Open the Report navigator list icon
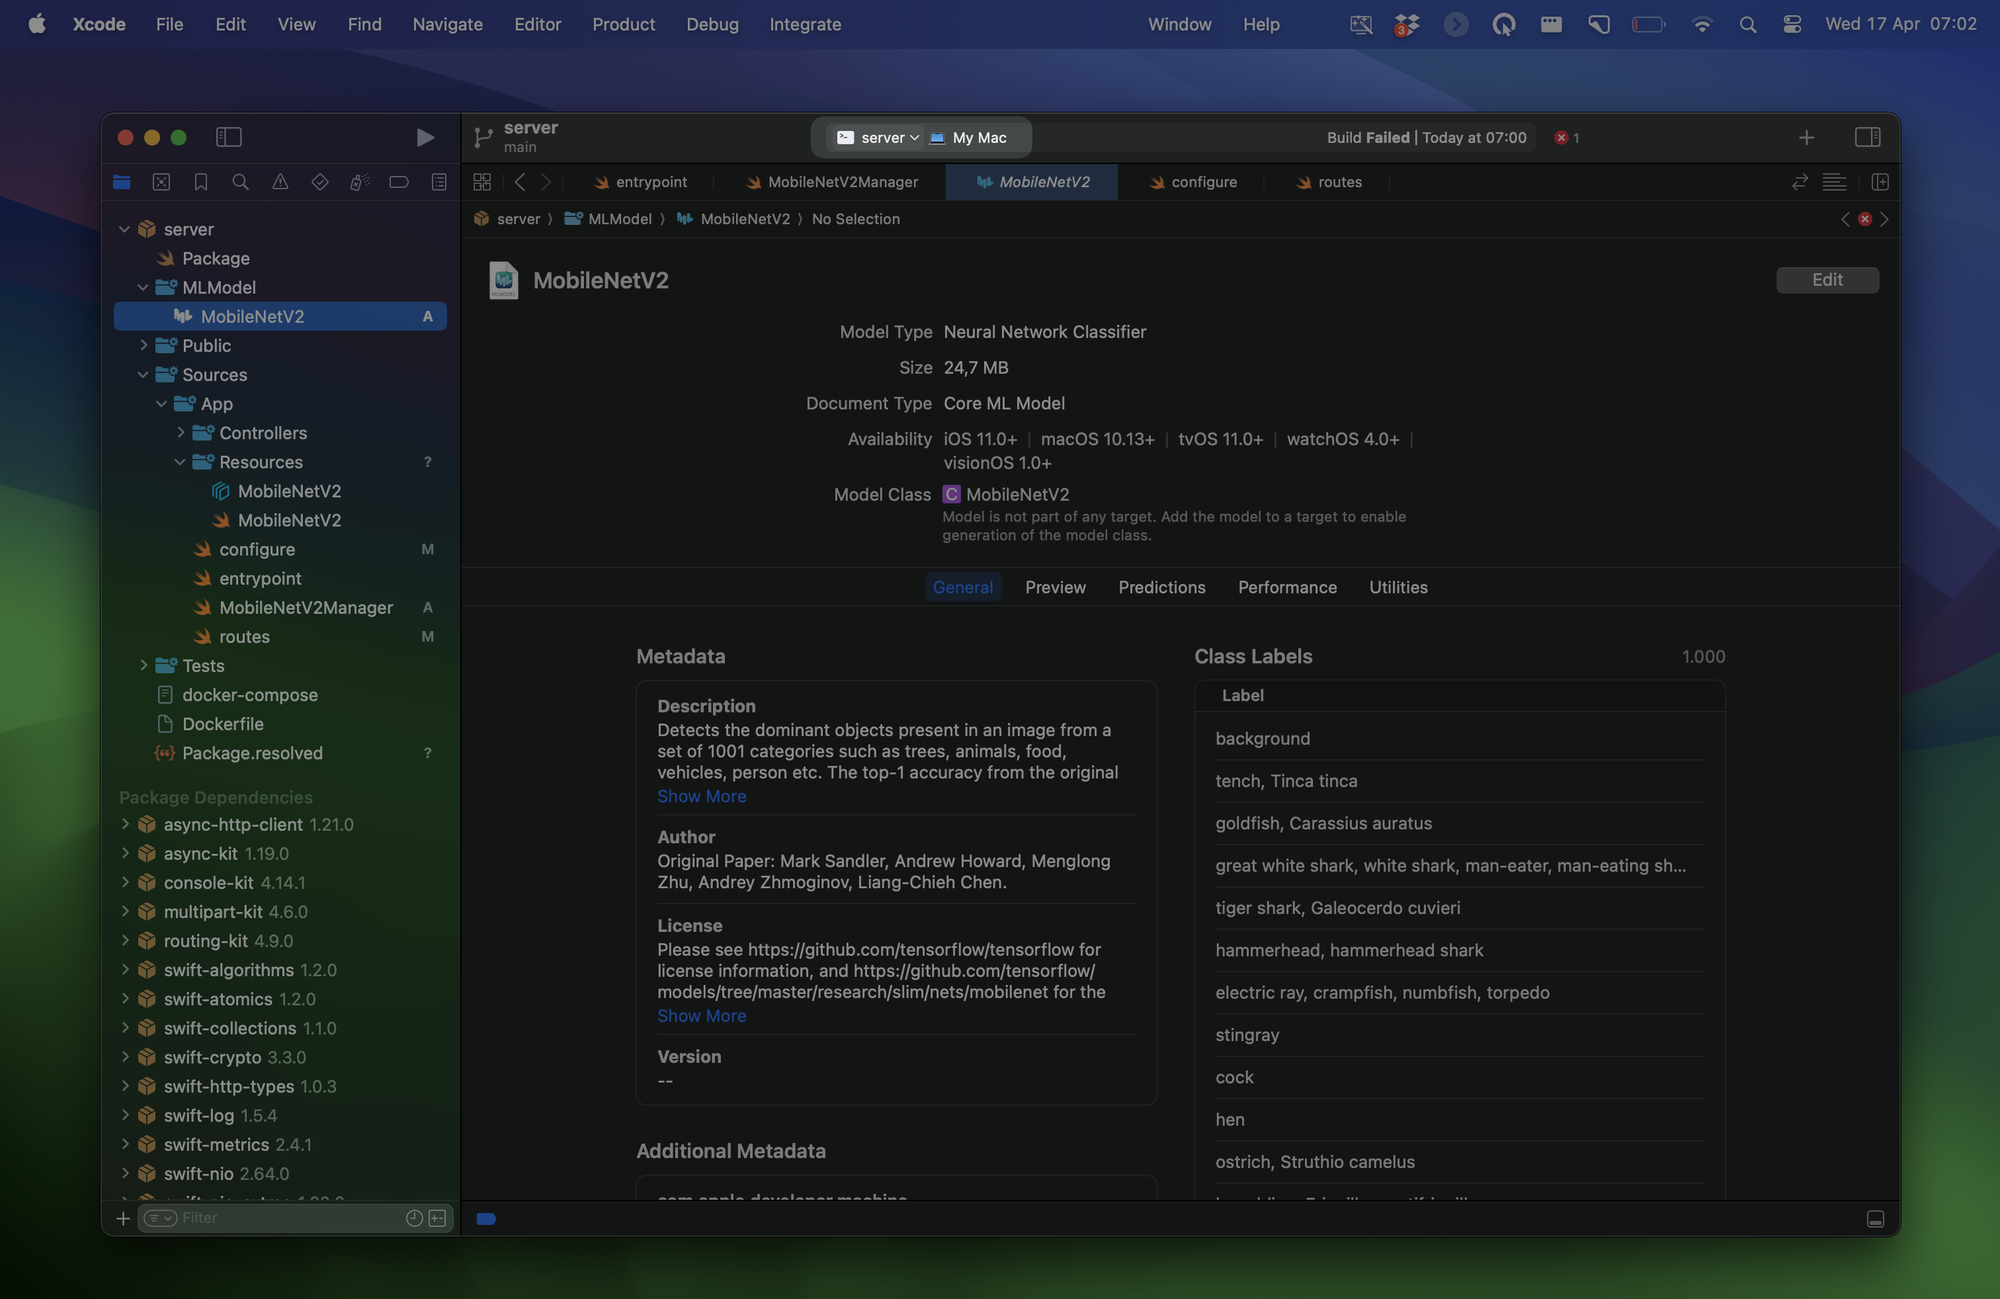The width and height of the screenshot is (2000, 1299). [x=438, y=181]
